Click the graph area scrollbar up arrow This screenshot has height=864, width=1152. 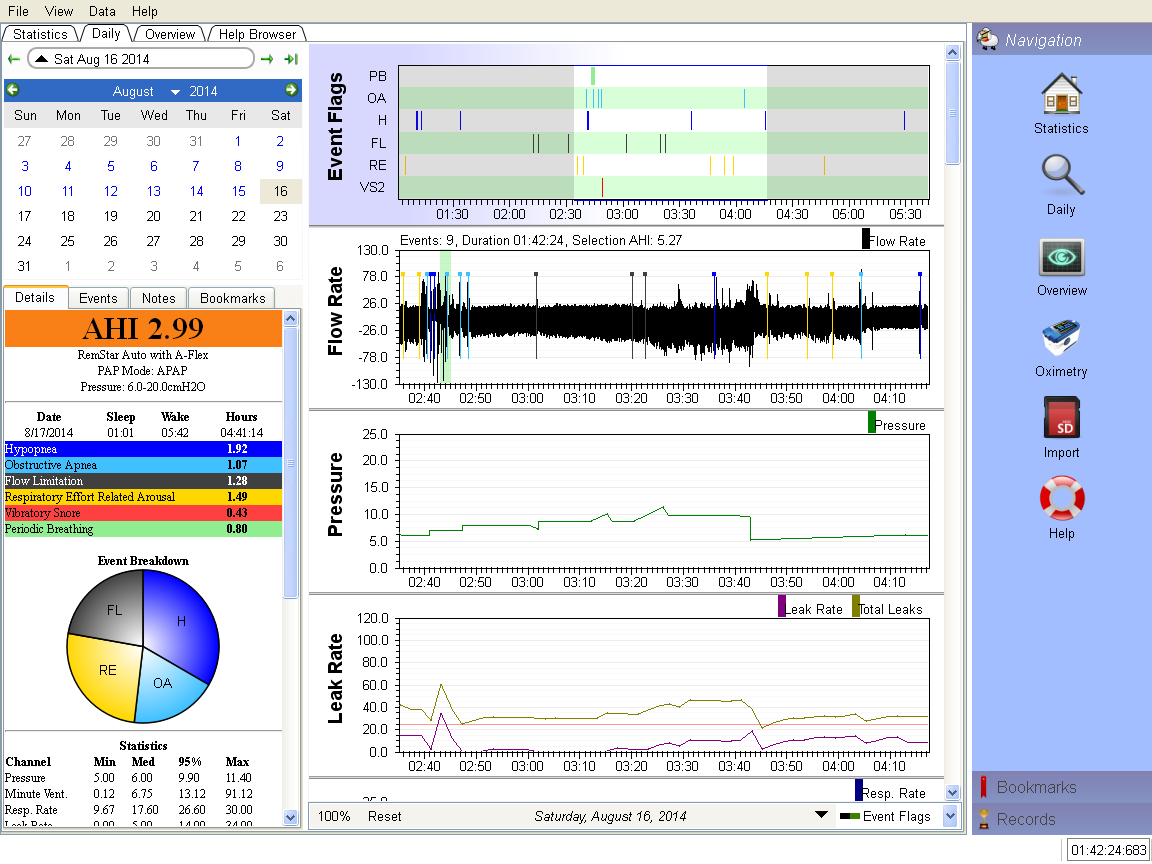[x=952, y=53]
